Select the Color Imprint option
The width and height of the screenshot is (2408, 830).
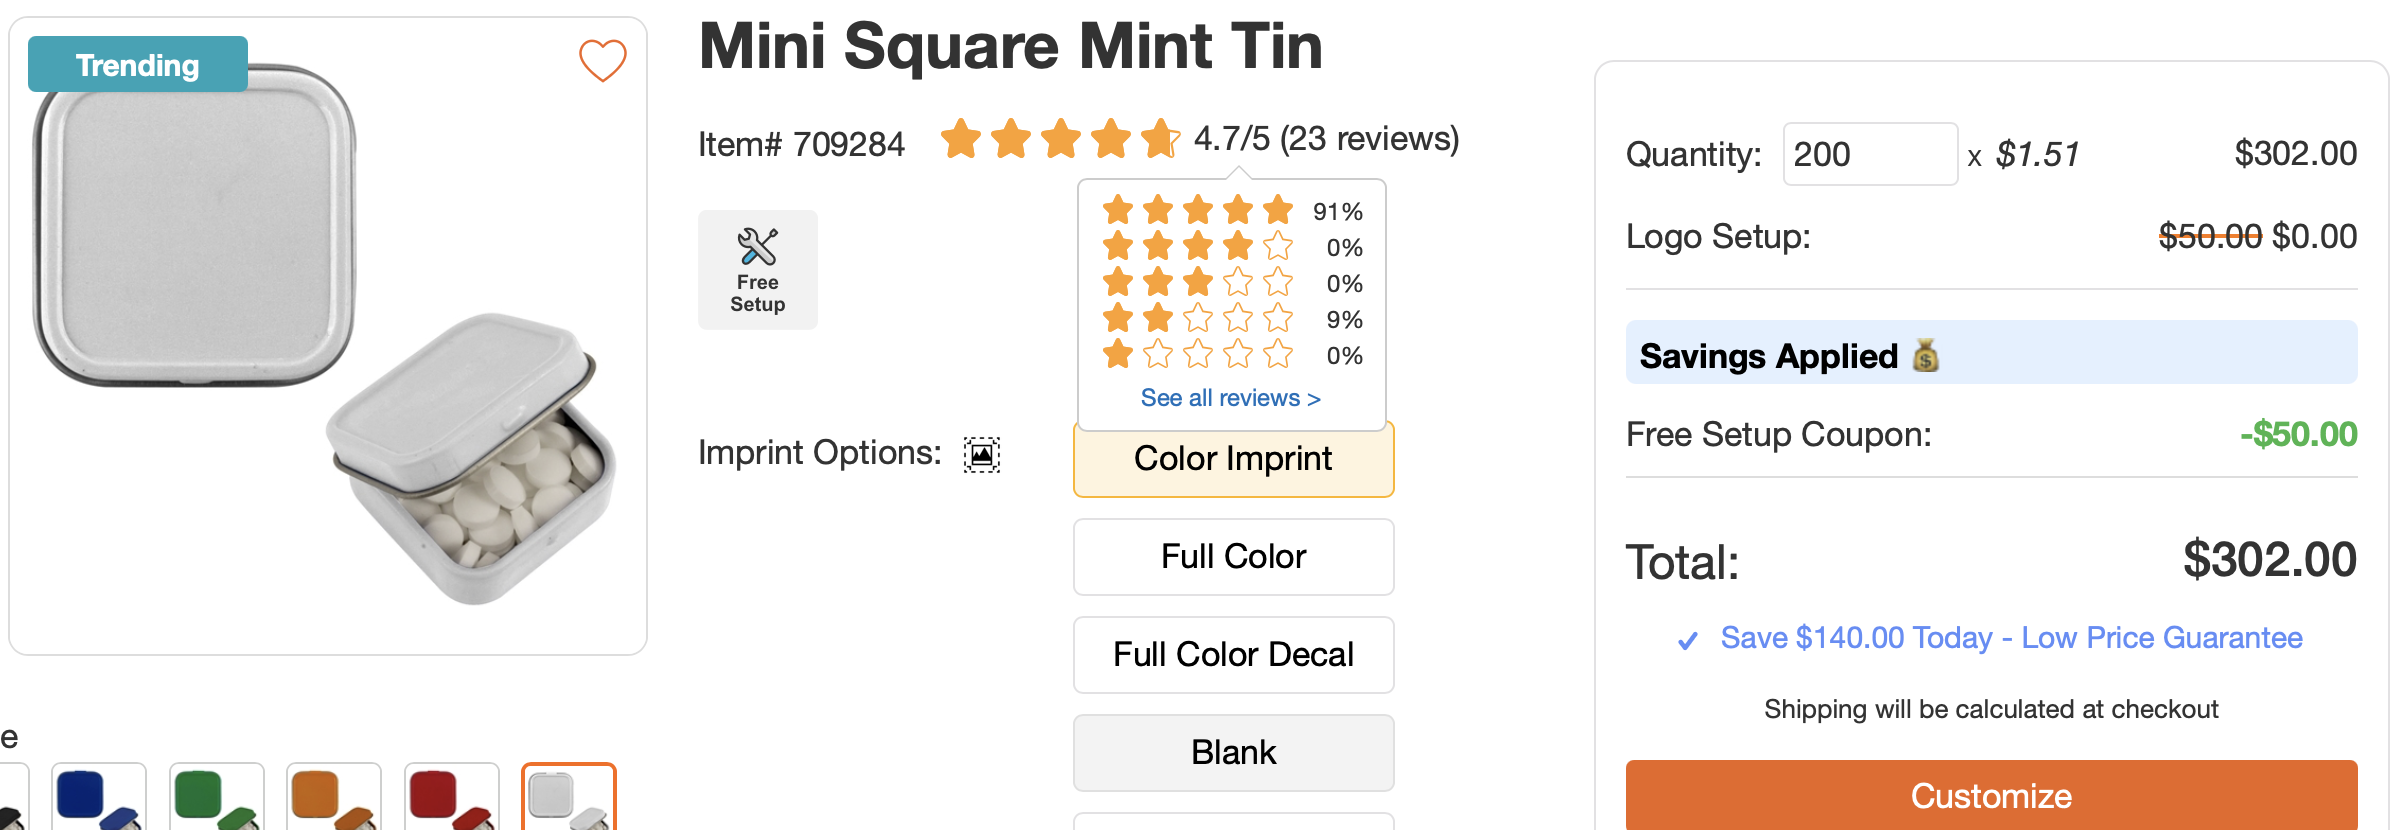(1232, 460)
